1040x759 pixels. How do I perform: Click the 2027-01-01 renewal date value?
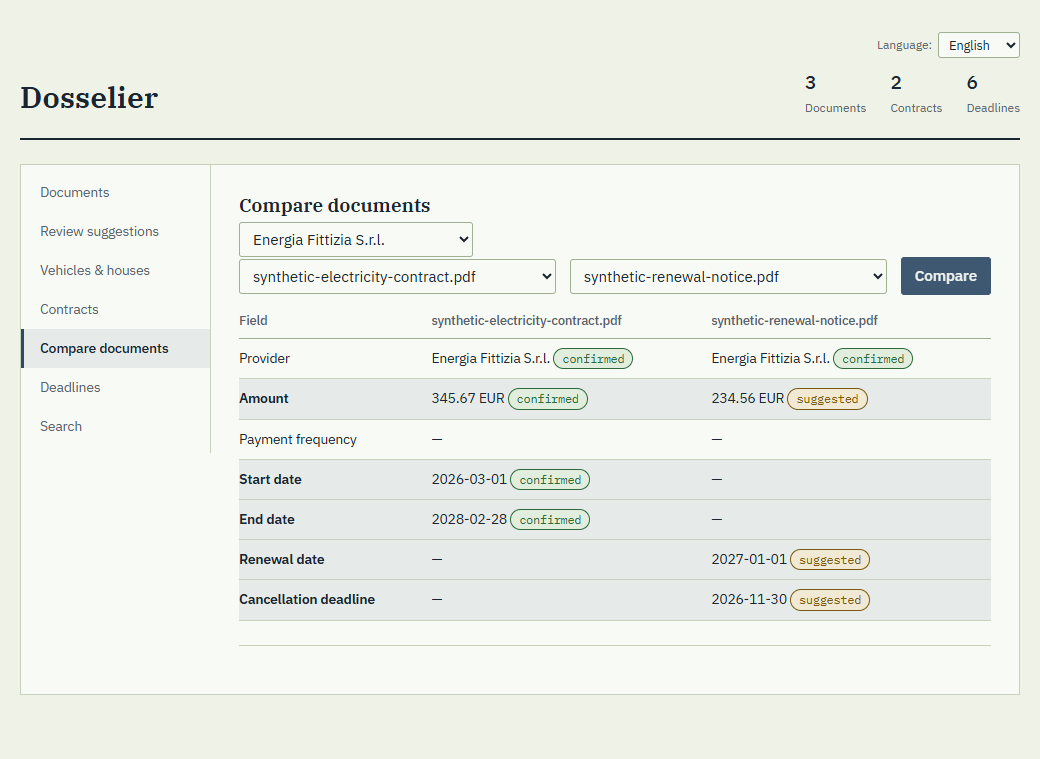[749, 559]
